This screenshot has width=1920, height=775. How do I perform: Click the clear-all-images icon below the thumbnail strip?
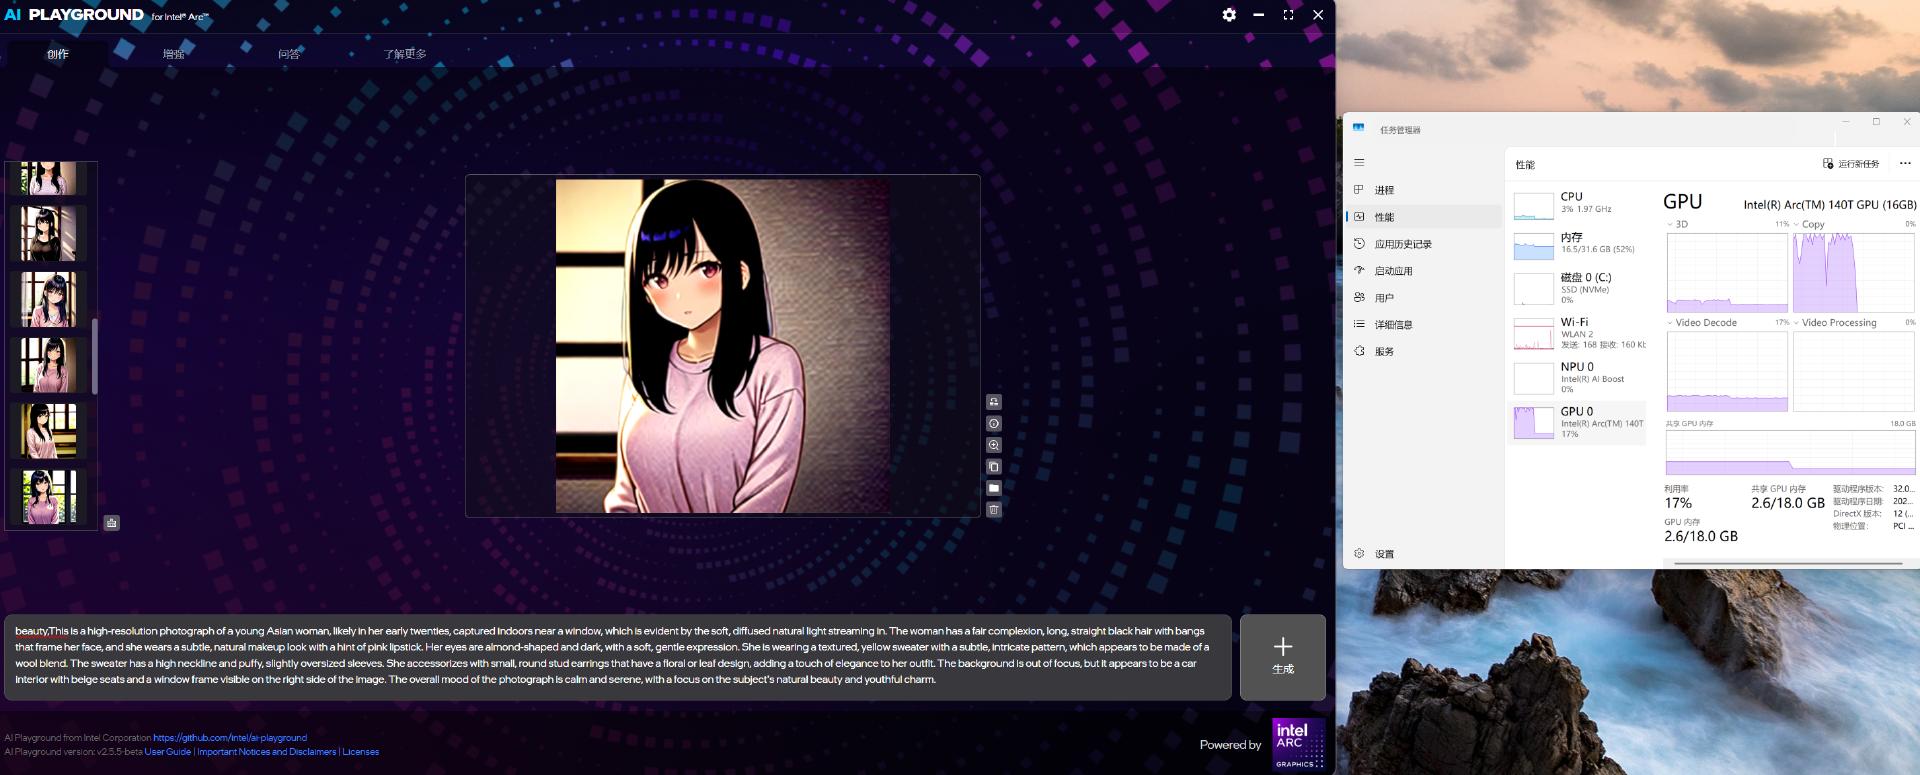[112, 523]
